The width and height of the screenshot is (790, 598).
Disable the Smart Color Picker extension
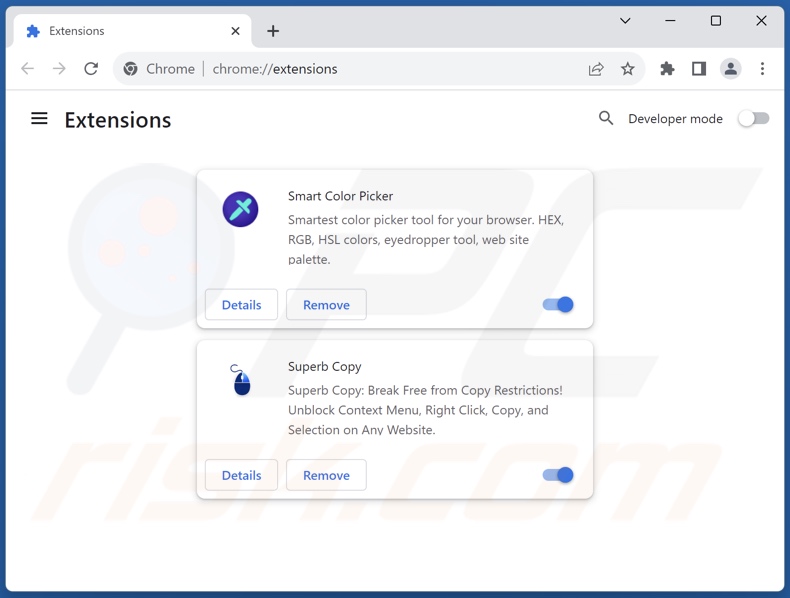coord(558,305)
